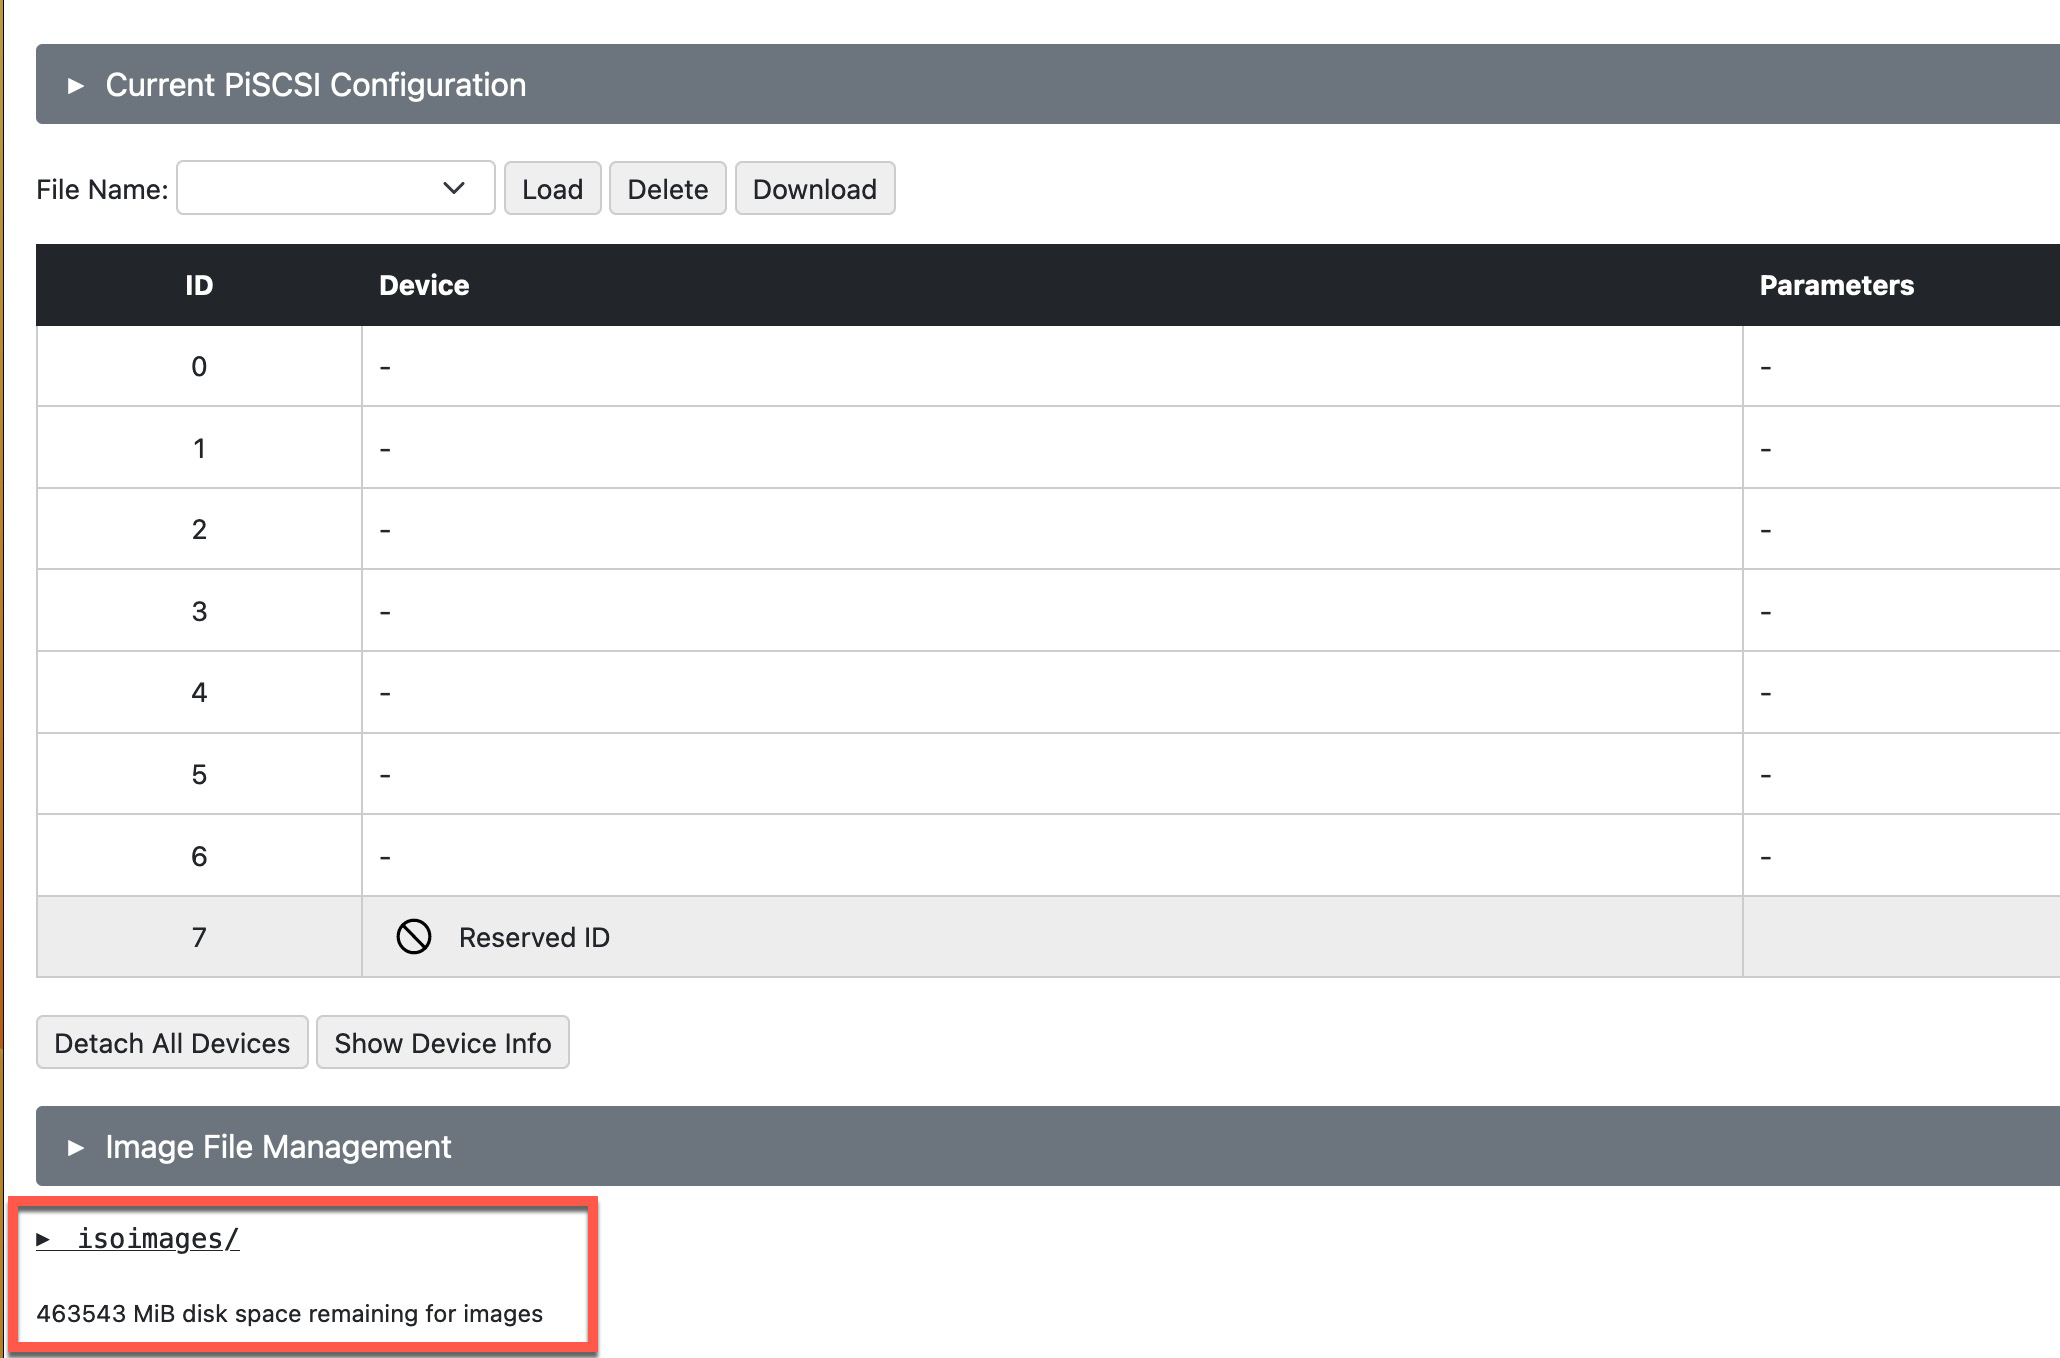This screenshot has height=1358, width=2060.
Task: Click Detach All Devices button
Action: [172, 1042]
